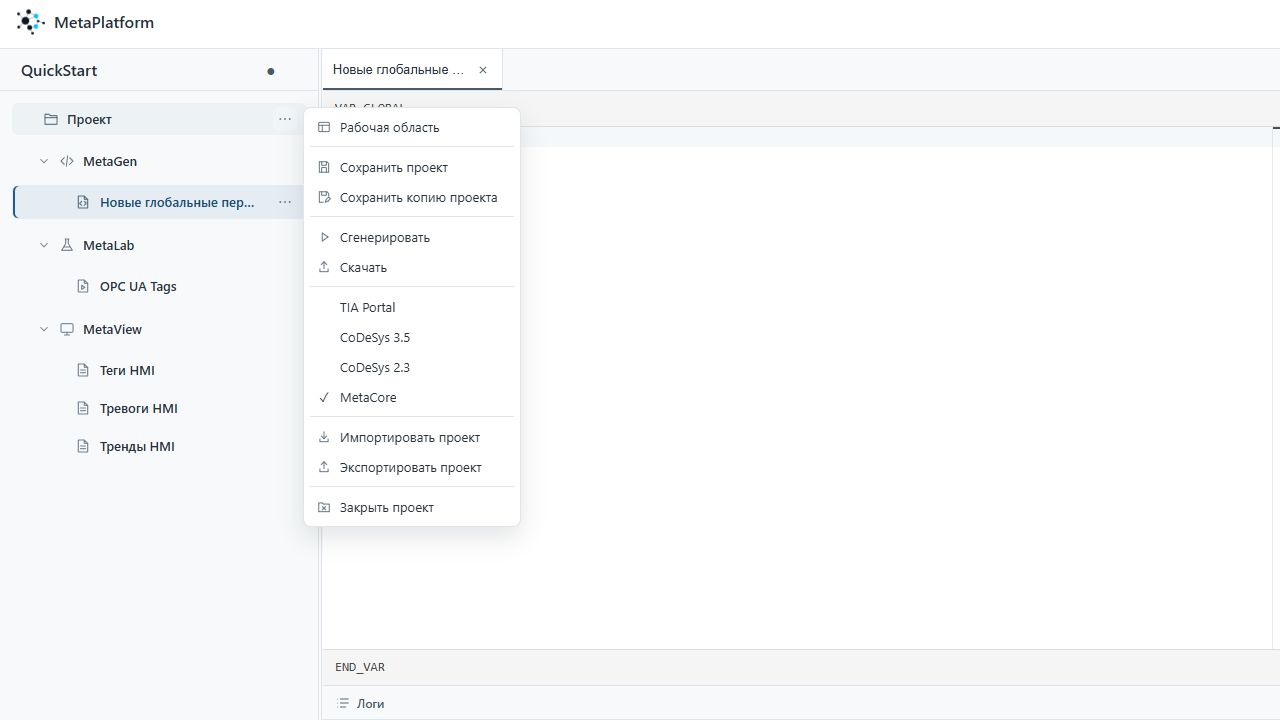
Task: Click the document icon of Тревоги HMI
Action: [x=83, y=408]
